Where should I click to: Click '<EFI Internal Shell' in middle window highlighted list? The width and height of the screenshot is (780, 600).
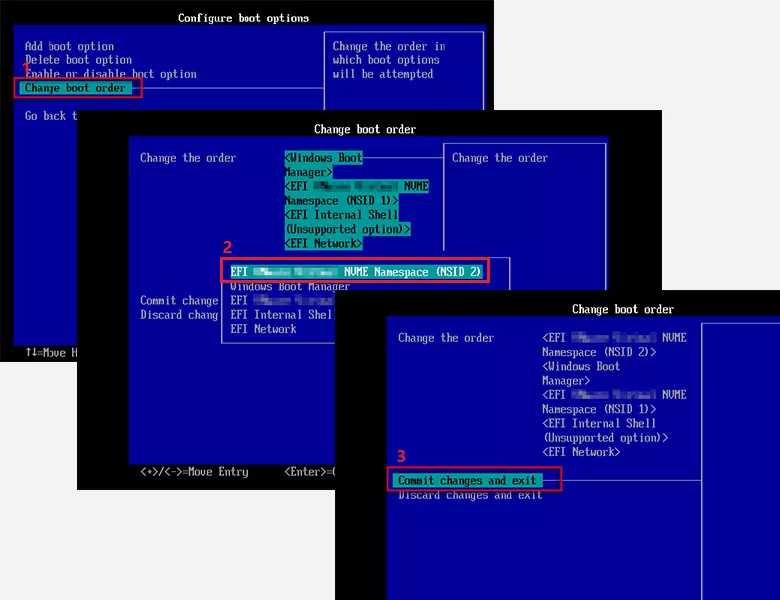tap(341, 215)
